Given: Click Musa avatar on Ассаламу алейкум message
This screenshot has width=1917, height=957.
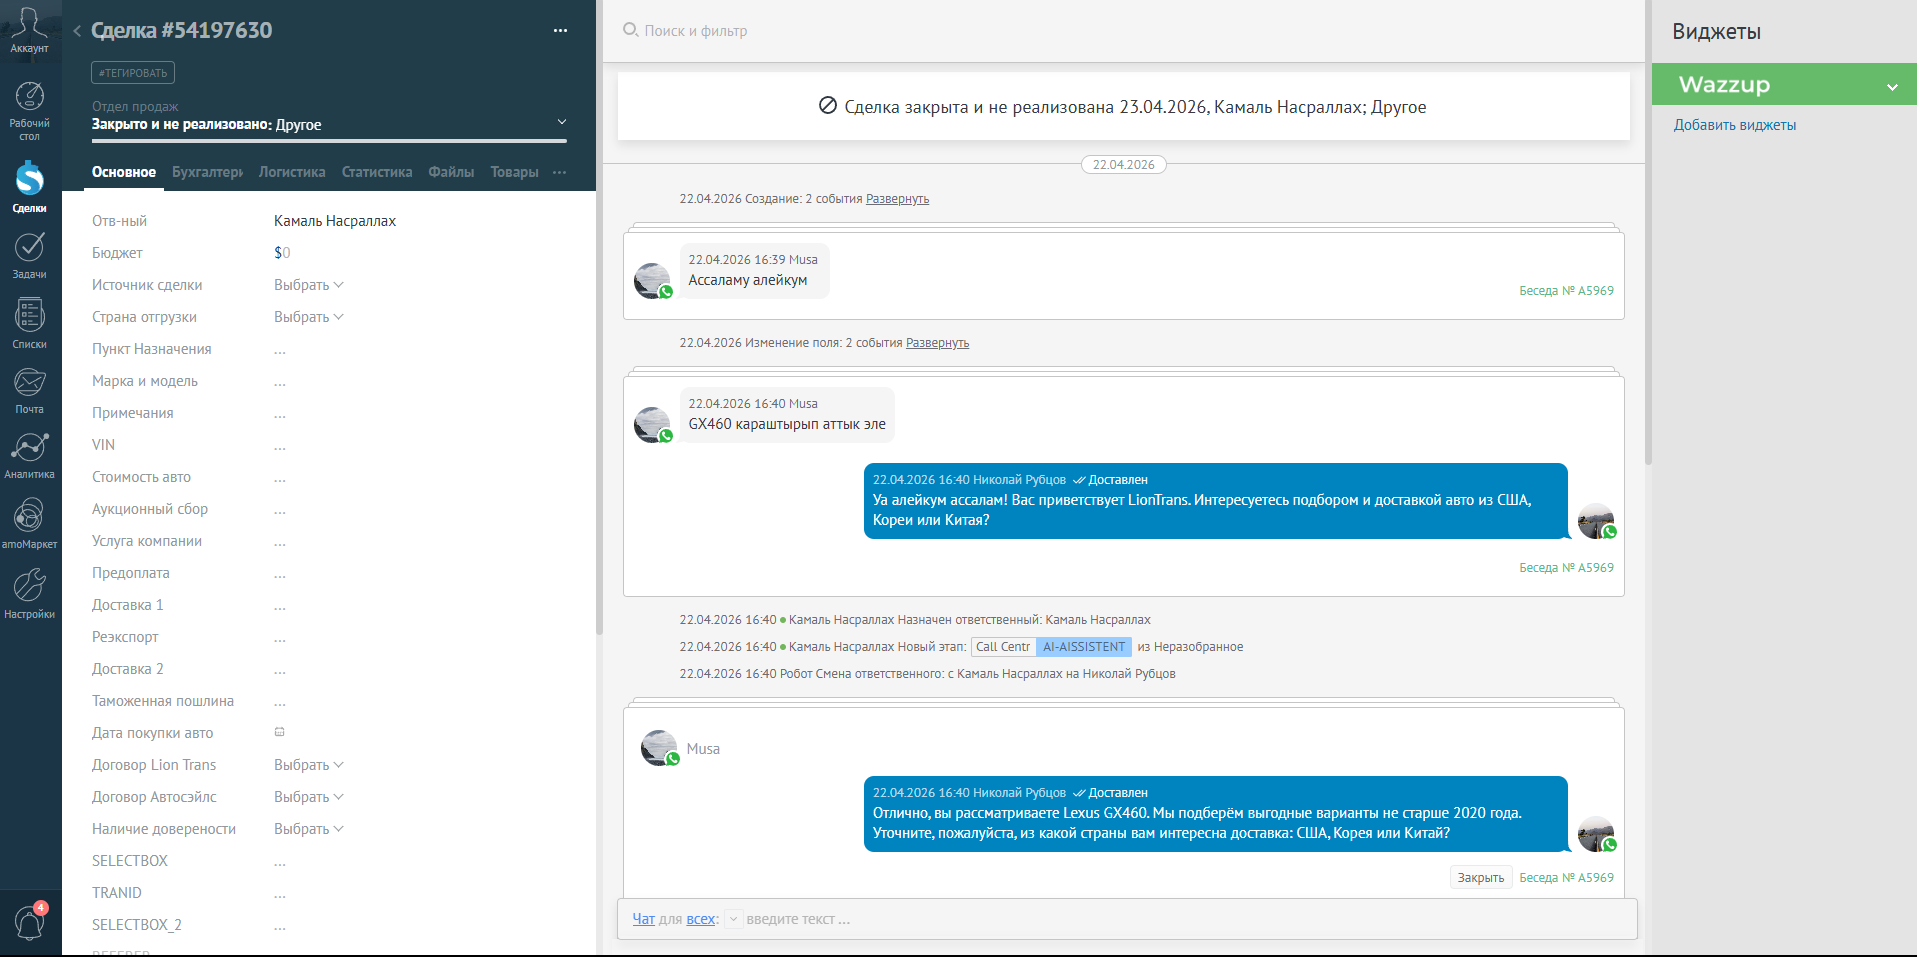Looking at the screenshot, I should click(x=653, y=281).
